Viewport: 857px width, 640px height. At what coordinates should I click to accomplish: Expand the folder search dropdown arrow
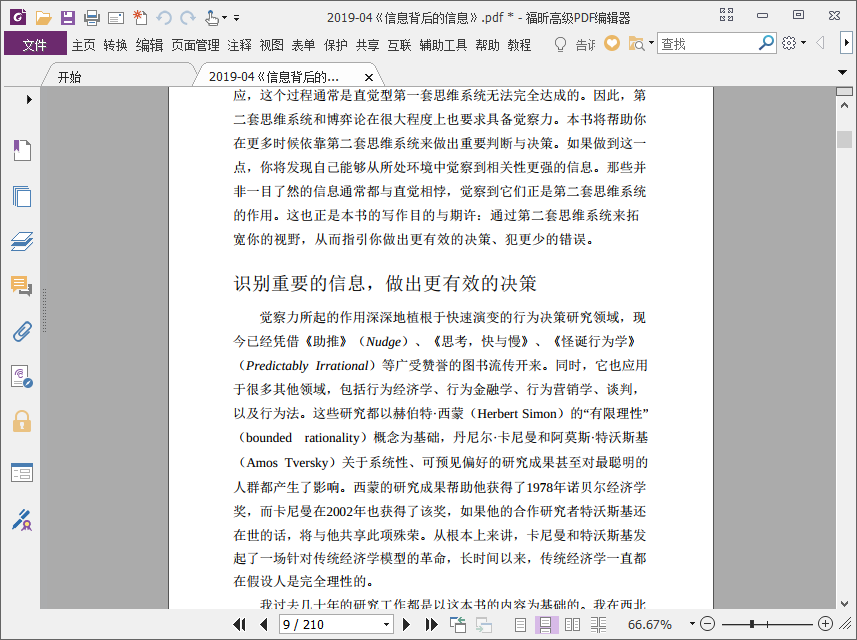coord(651,43)
